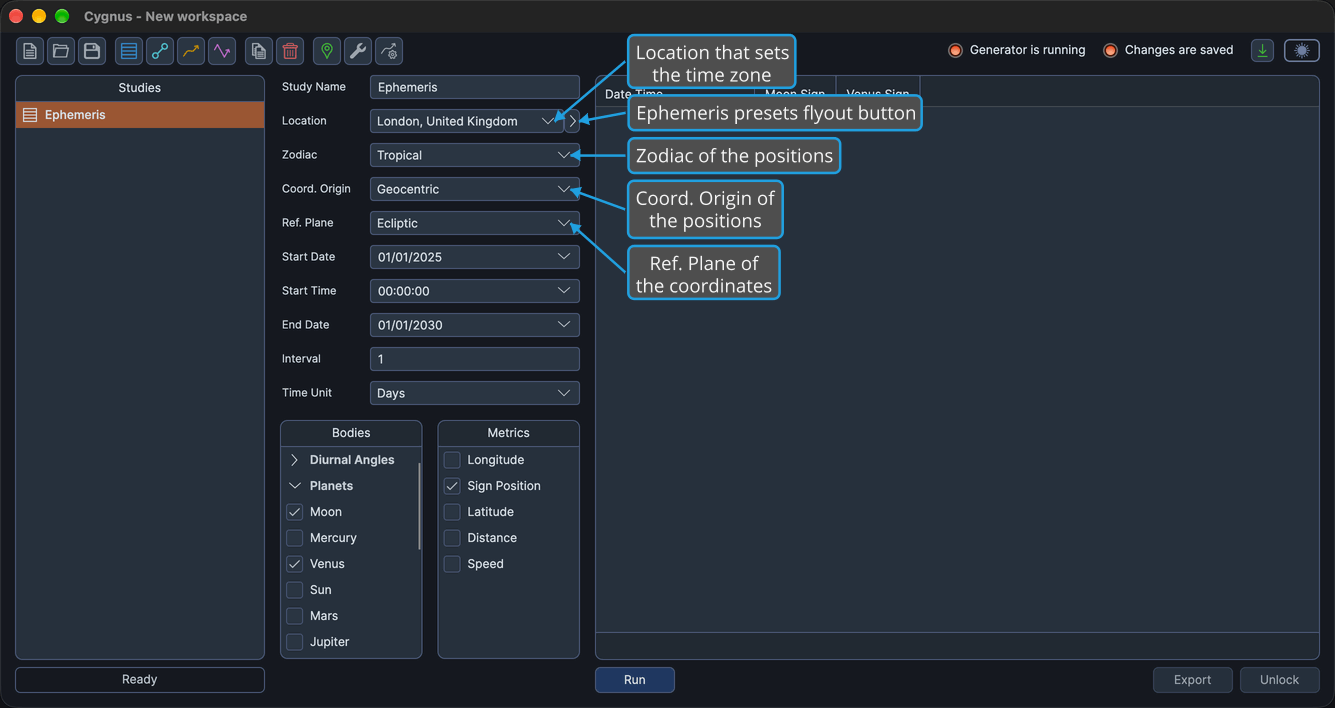Click the teal two-node connector icon
1335x708 pixels.
pos(160,51)
